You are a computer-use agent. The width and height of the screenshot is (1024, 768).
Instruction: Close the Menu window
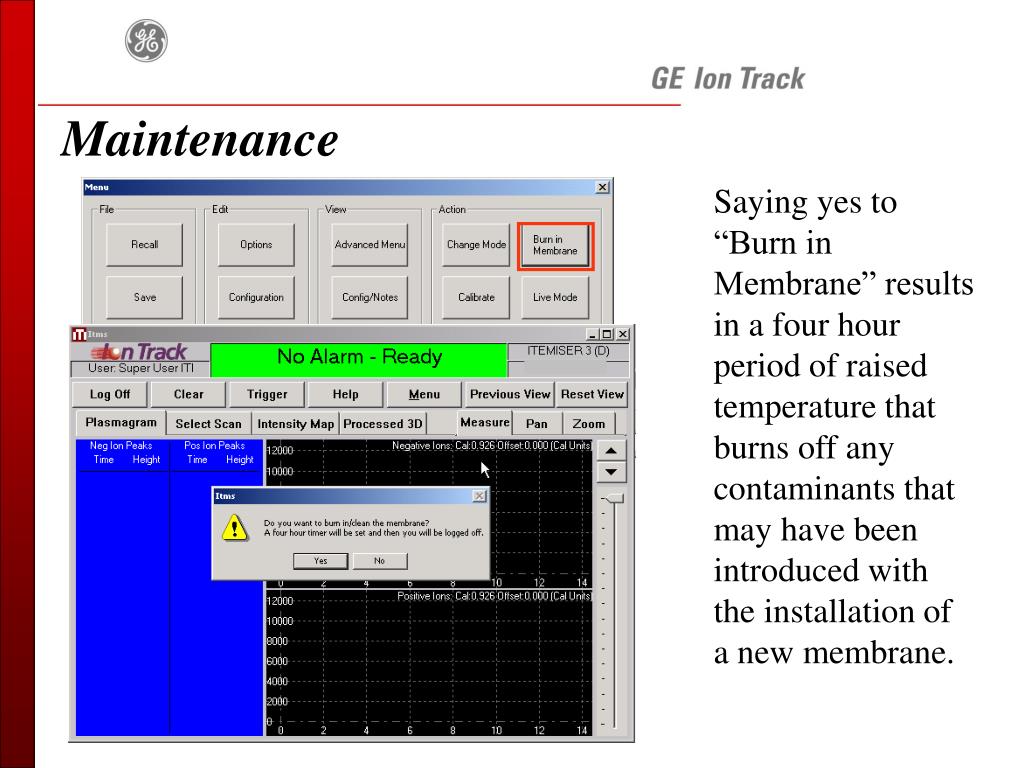(x=602, y=187)
